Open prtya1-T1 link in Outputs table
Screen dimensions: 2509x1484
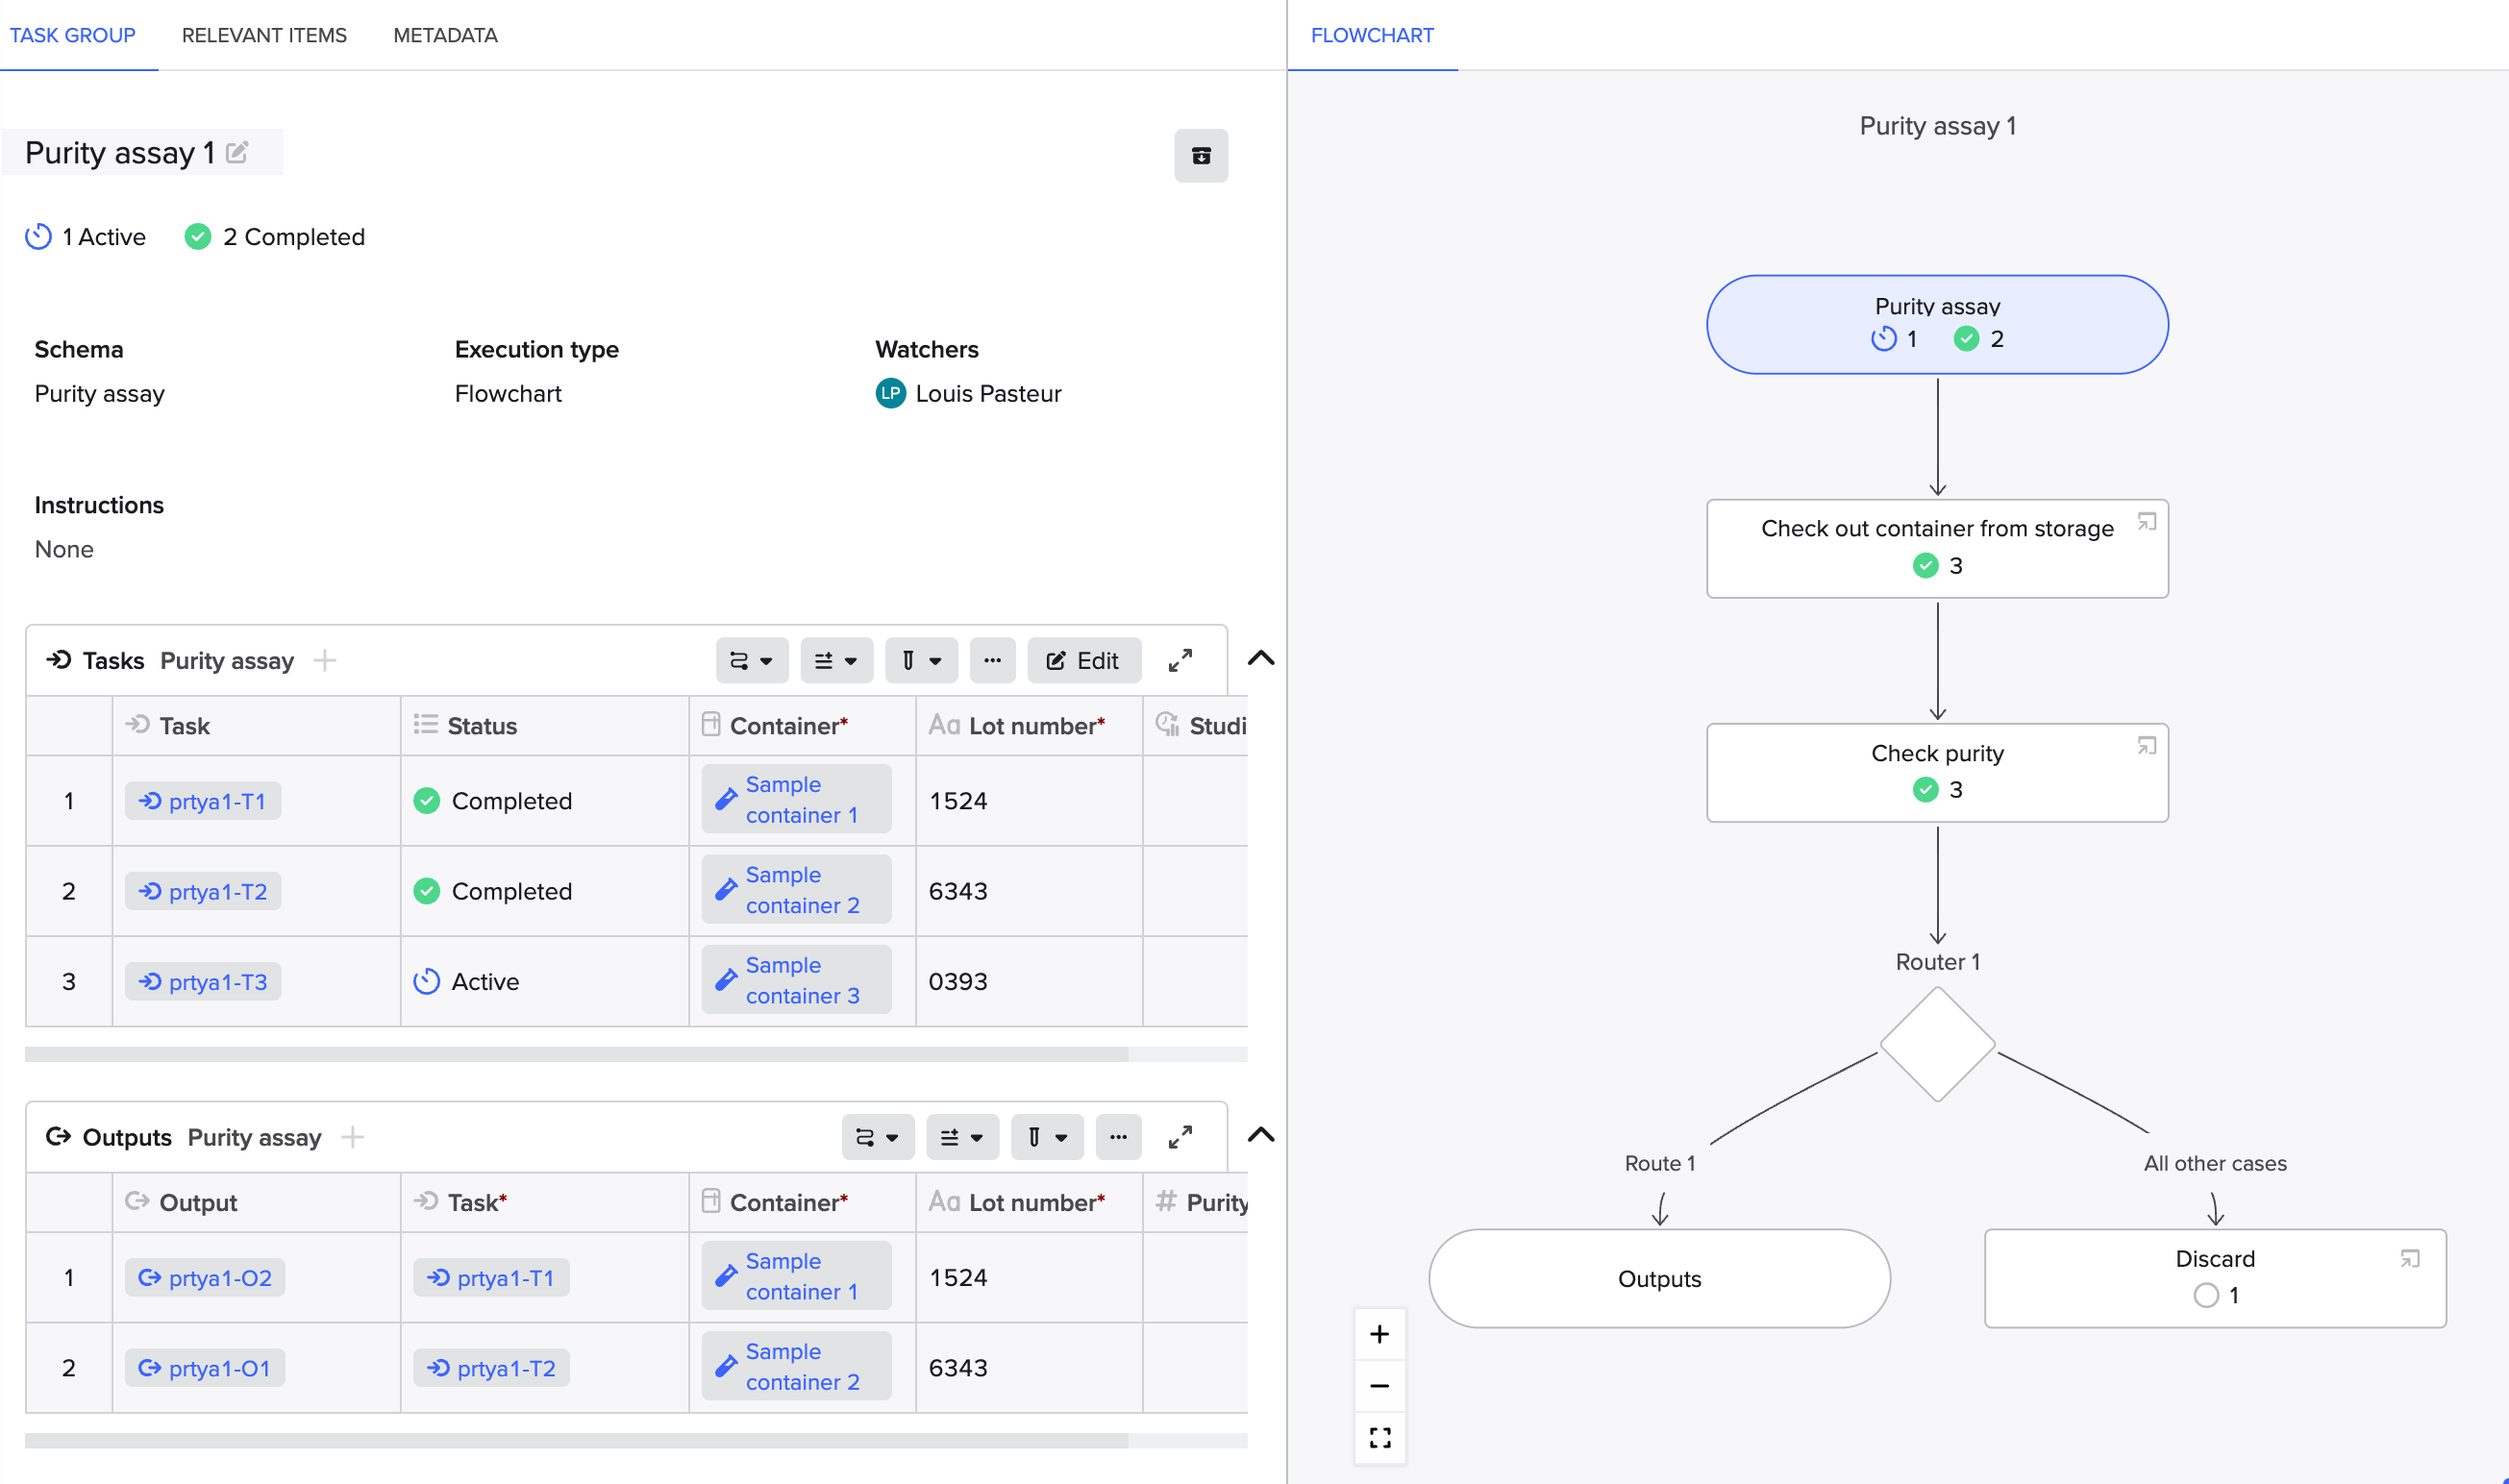coord(491,1278)
